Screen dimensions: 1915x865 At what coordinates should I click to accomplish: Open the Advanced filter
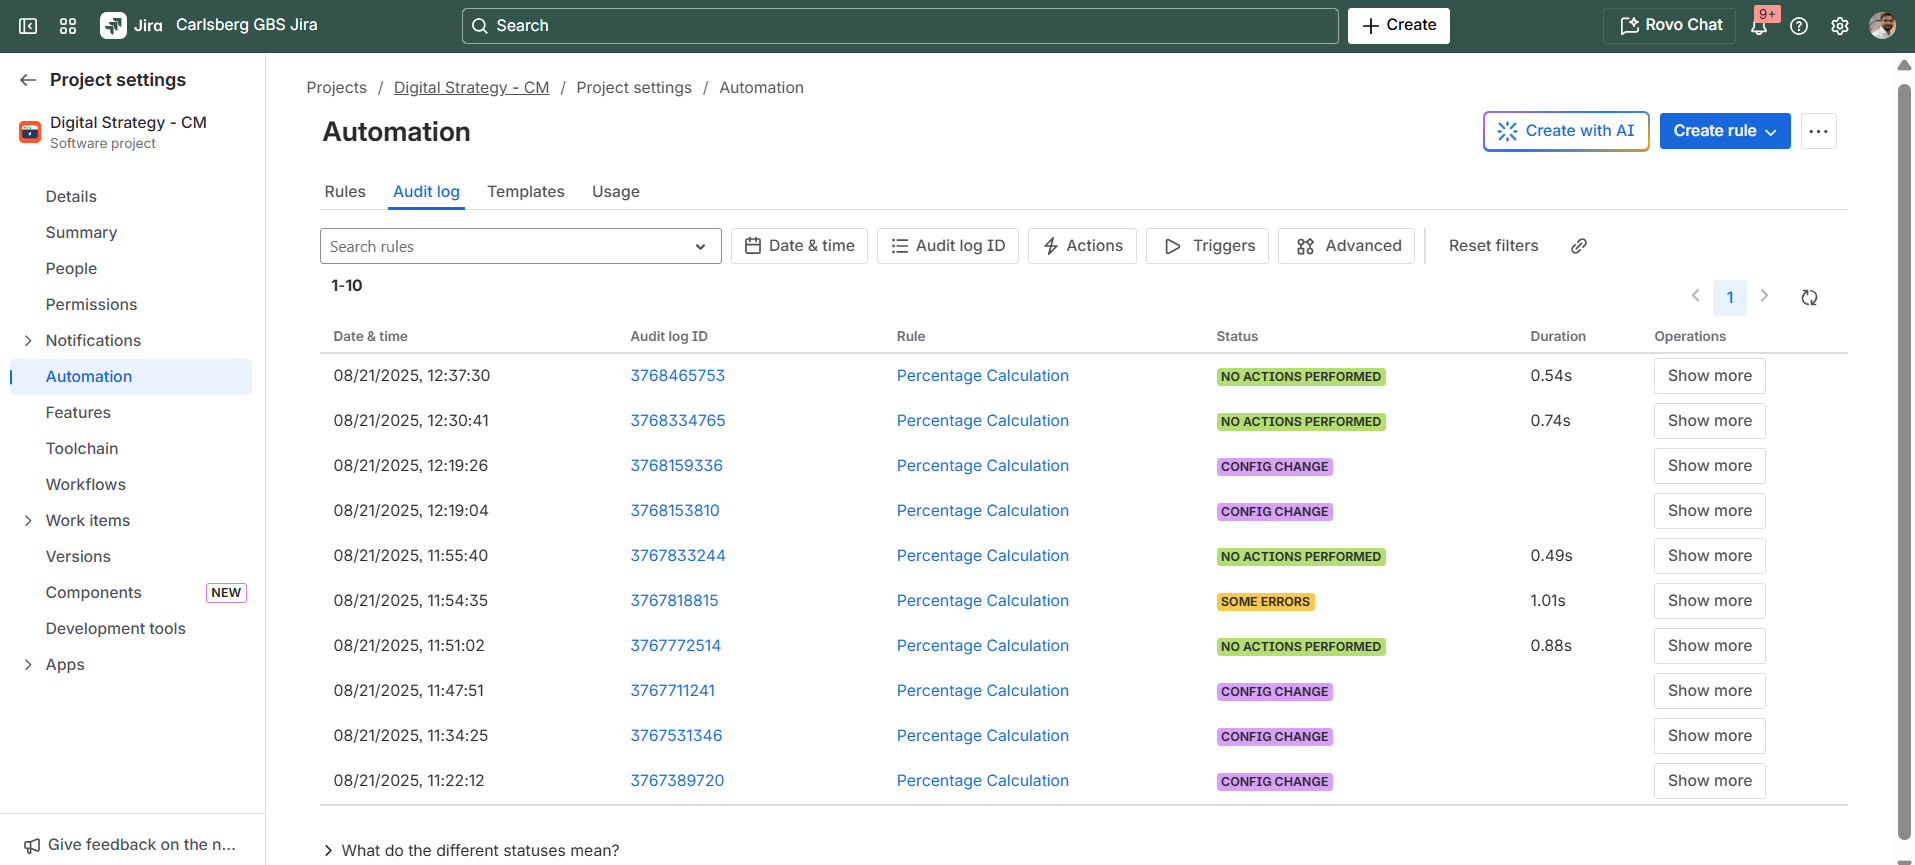[1346, 246]
